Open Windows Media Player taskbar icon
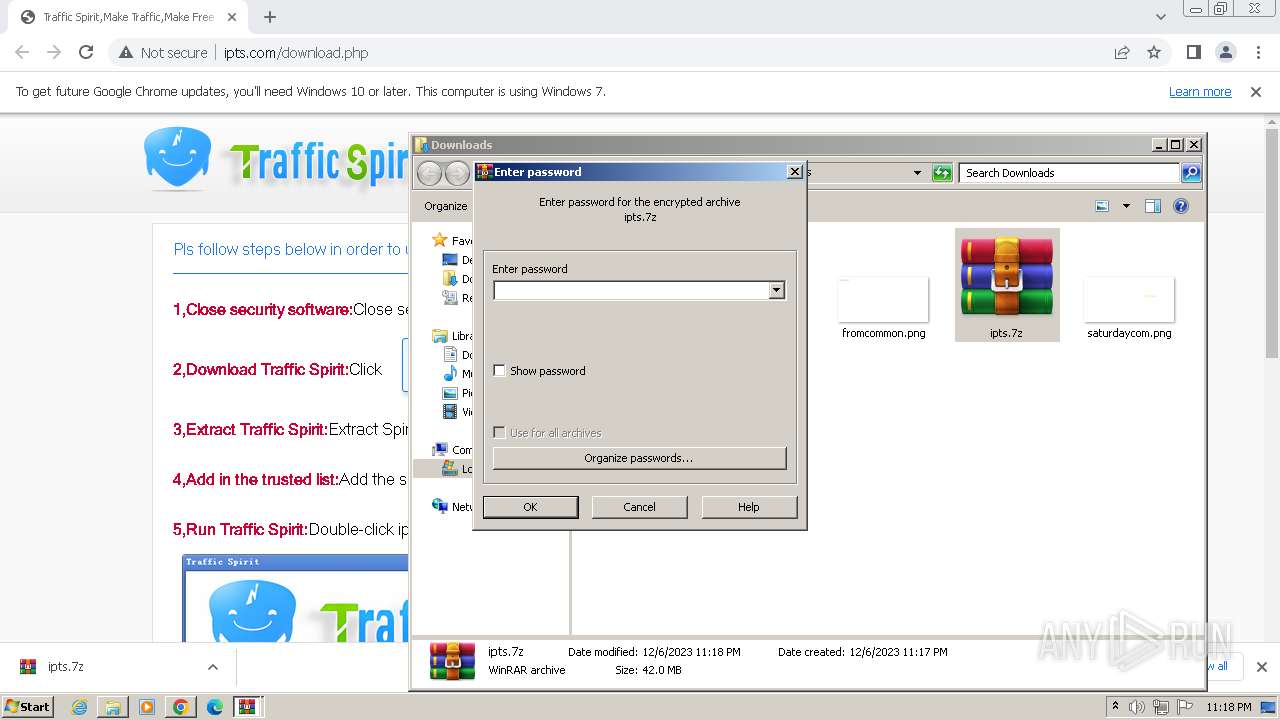This screenshot has width=1280, height=720. (x=147, y=707)
